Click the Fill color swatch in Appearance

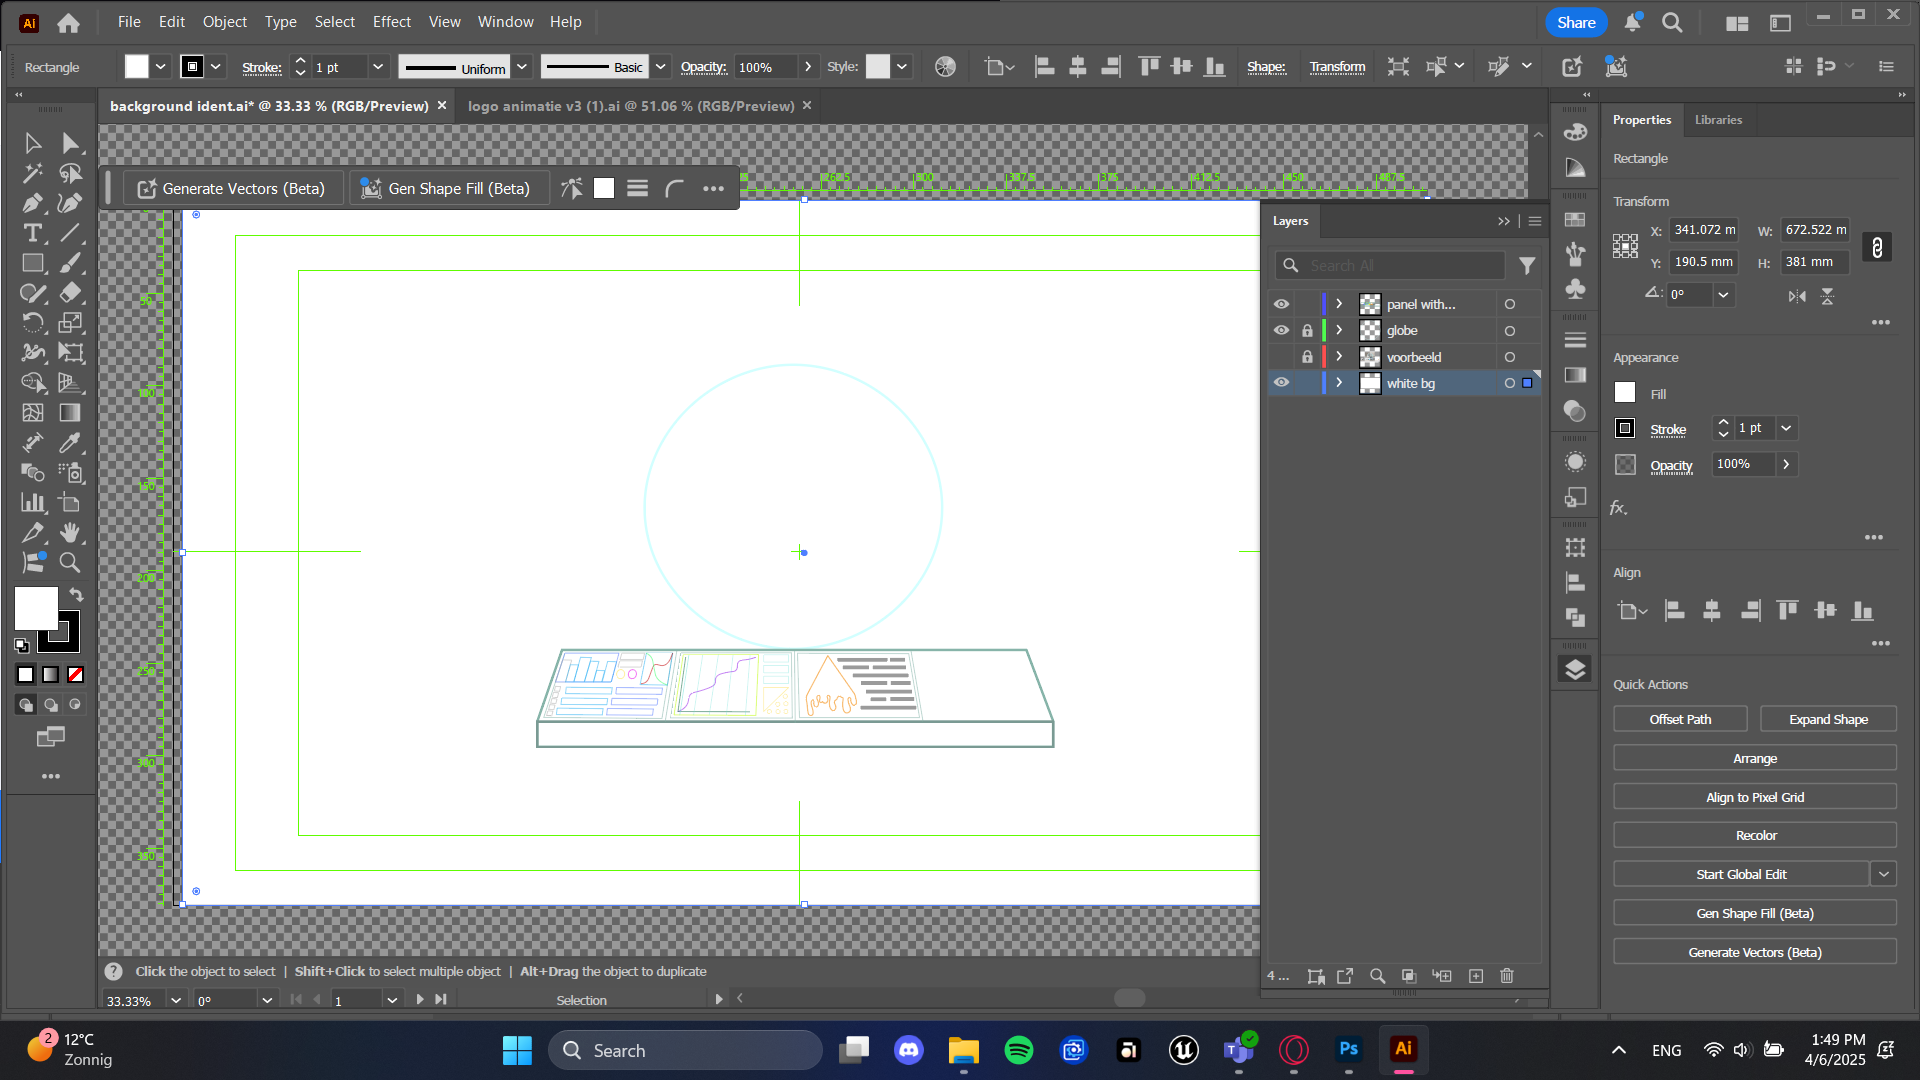point(1625,394)
